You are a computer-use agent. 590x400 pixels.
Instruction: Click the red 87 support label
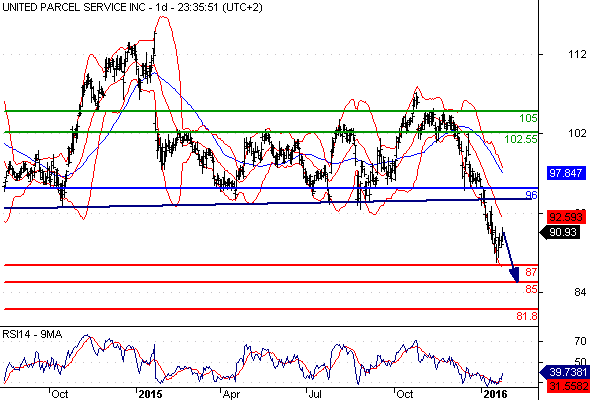click(531, 272)
